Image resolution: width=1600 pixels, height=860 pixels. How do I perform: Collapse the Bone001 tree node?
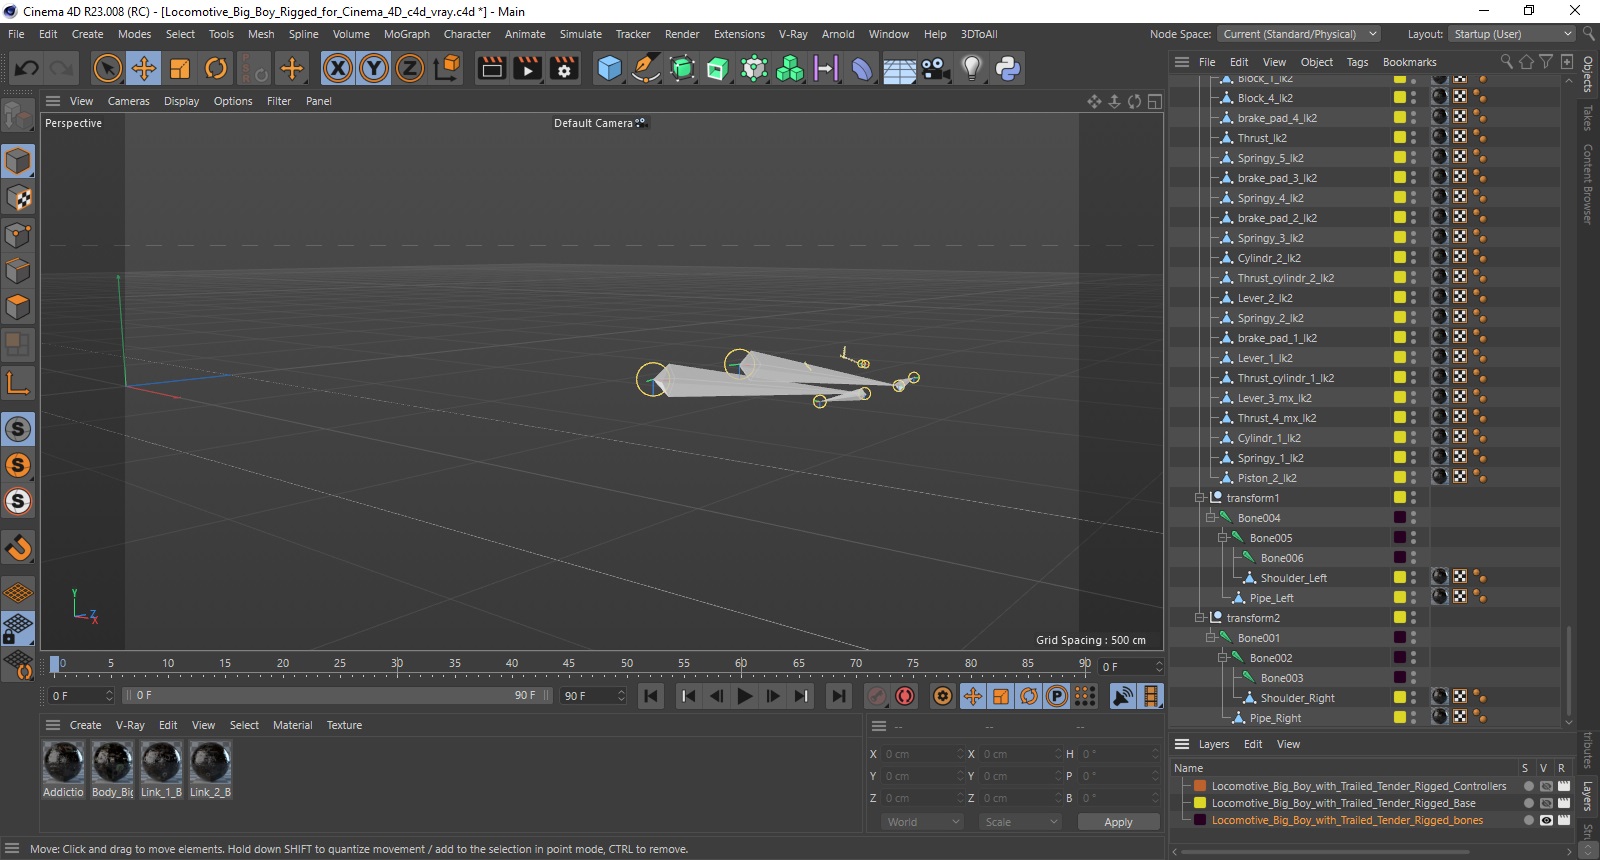1210,637
